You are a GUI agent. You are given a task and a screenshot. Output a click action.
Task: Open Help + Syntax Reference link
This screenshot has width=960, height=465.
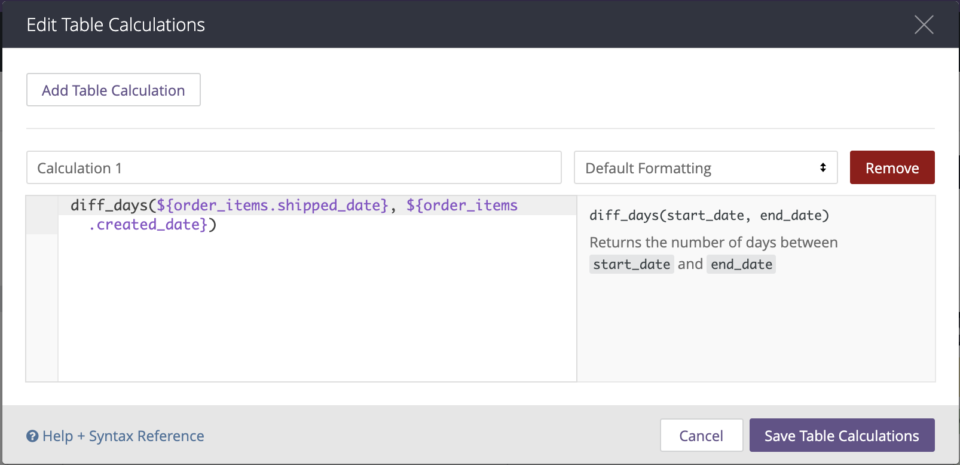point(115,436)
